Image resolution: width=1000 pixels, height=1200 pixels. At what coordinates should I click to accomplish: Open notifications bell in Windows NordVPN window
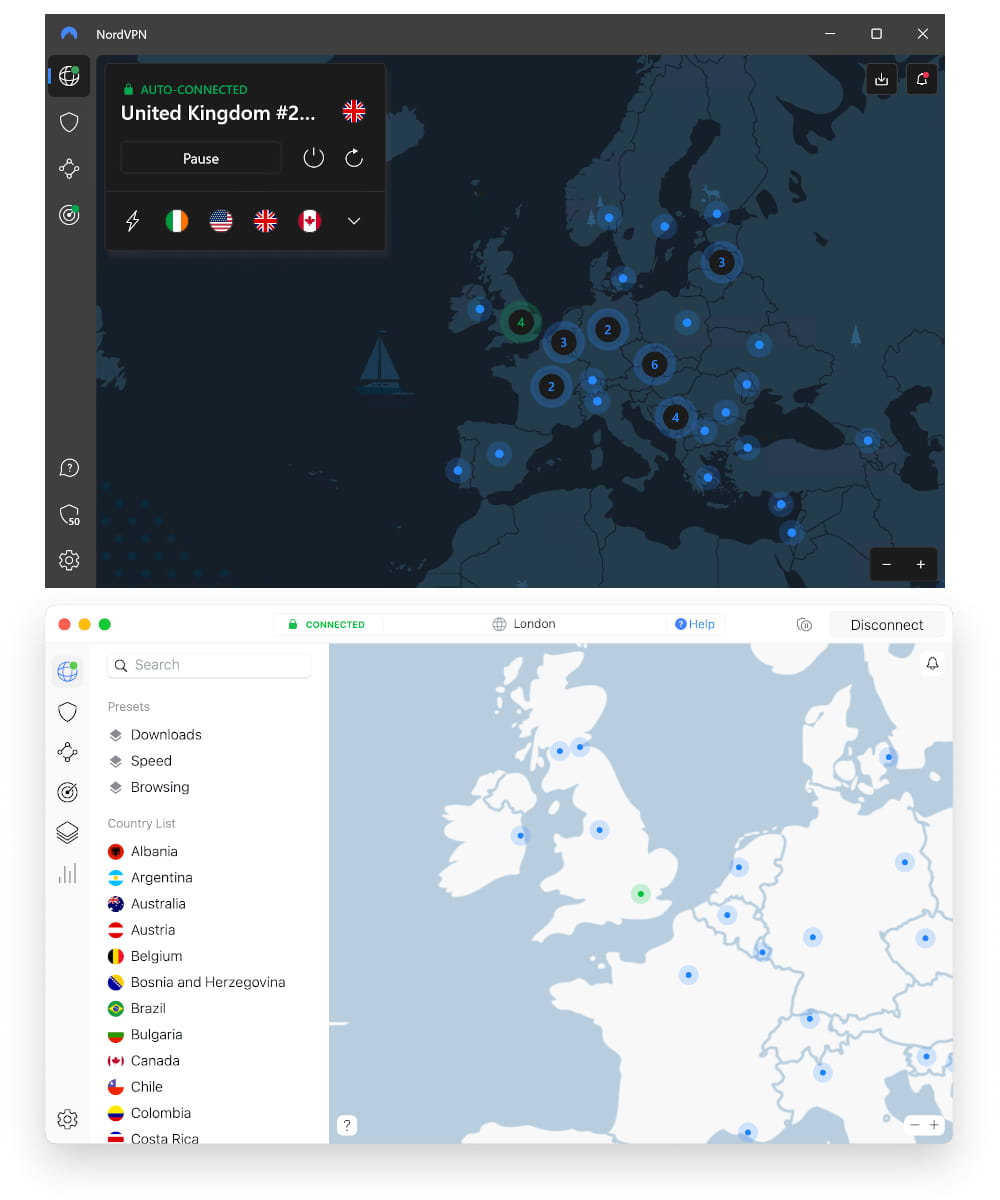tap(922, 79)
